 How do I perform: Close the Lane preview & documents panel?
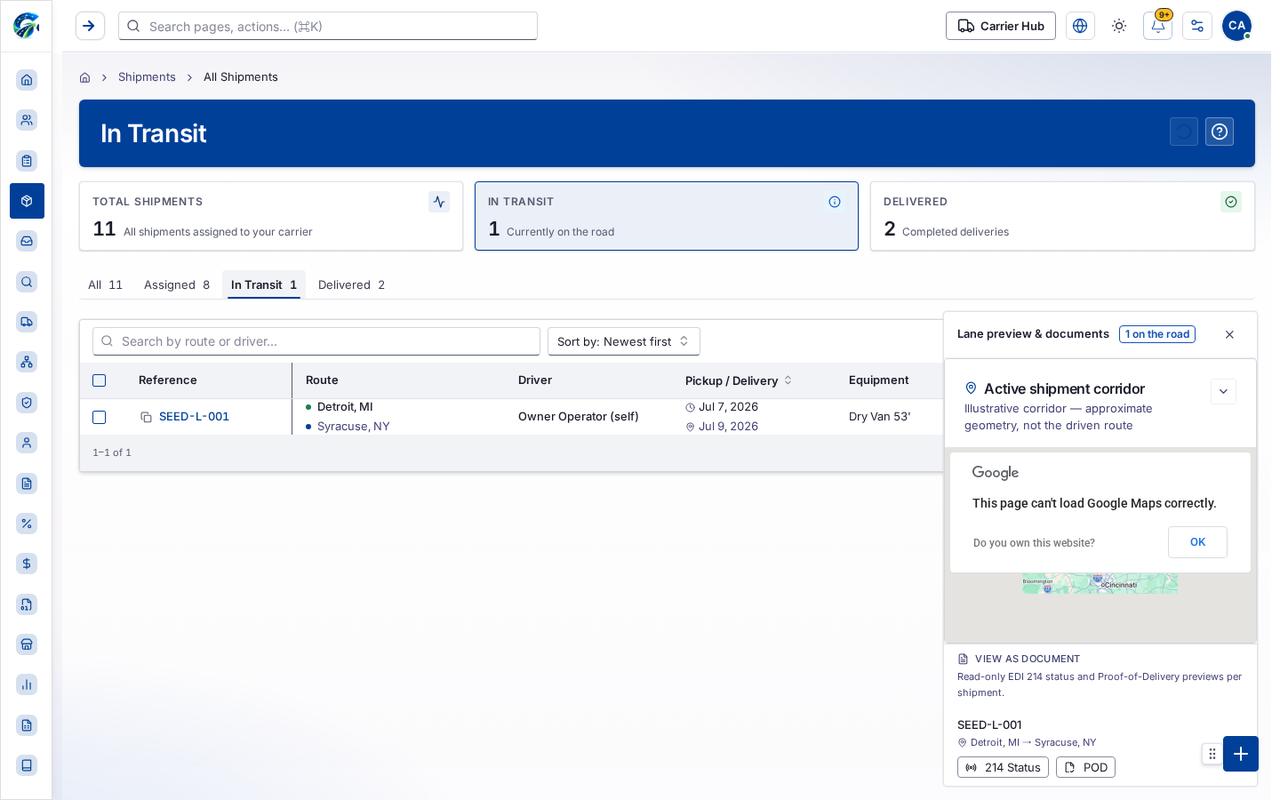1230,335
